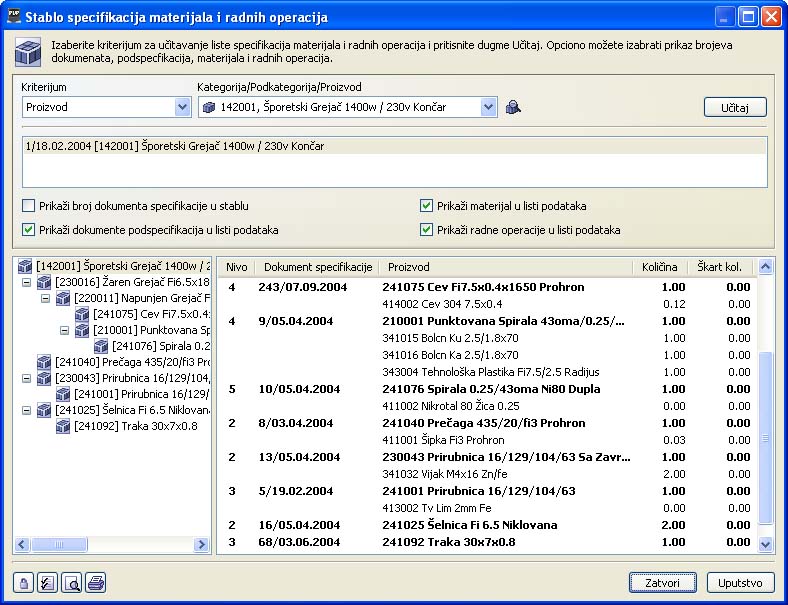The width and height of the screenshot is (788, 605).
Task: Collapse the [241025] Šelnica Fi 6.5 node
Action: [26, 411]
